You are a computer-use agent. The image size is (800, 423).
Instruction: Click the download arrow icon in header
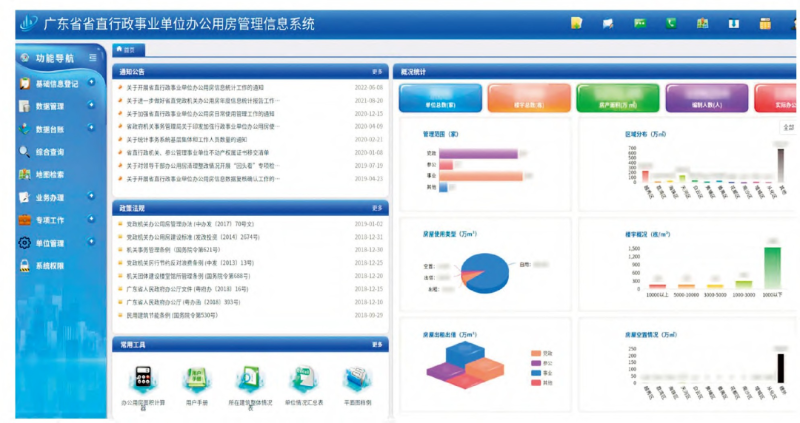pyautogui.click(x=733, y=22)
